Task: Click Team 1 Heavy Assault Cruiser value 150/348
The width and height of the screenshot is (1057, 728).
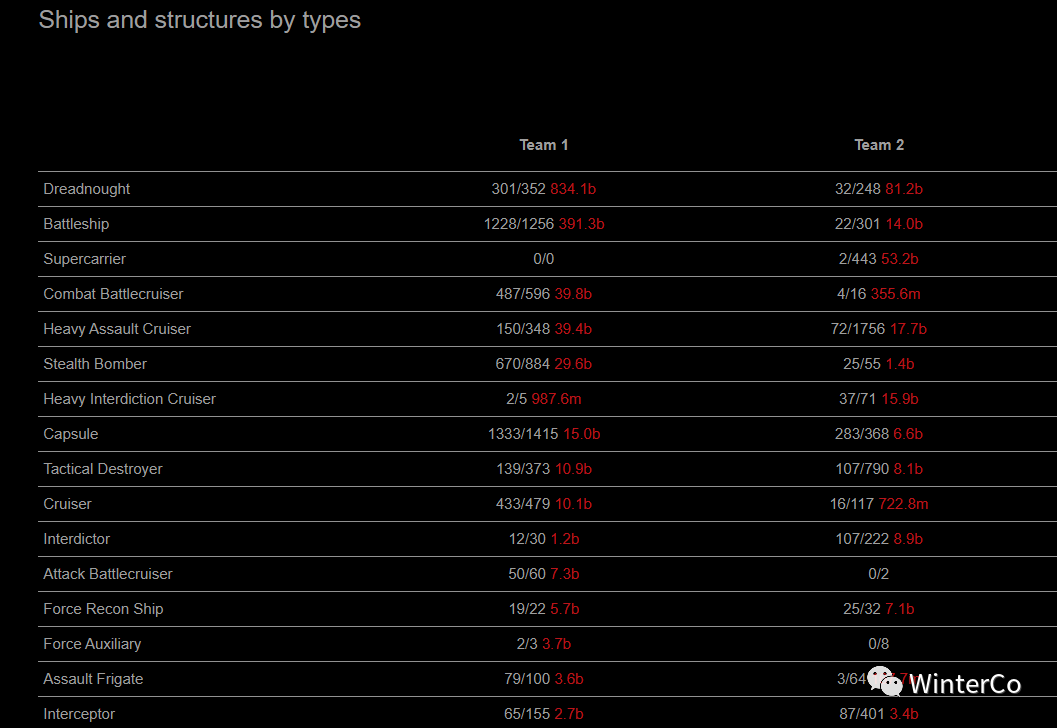Action: (x=522, y=329)
